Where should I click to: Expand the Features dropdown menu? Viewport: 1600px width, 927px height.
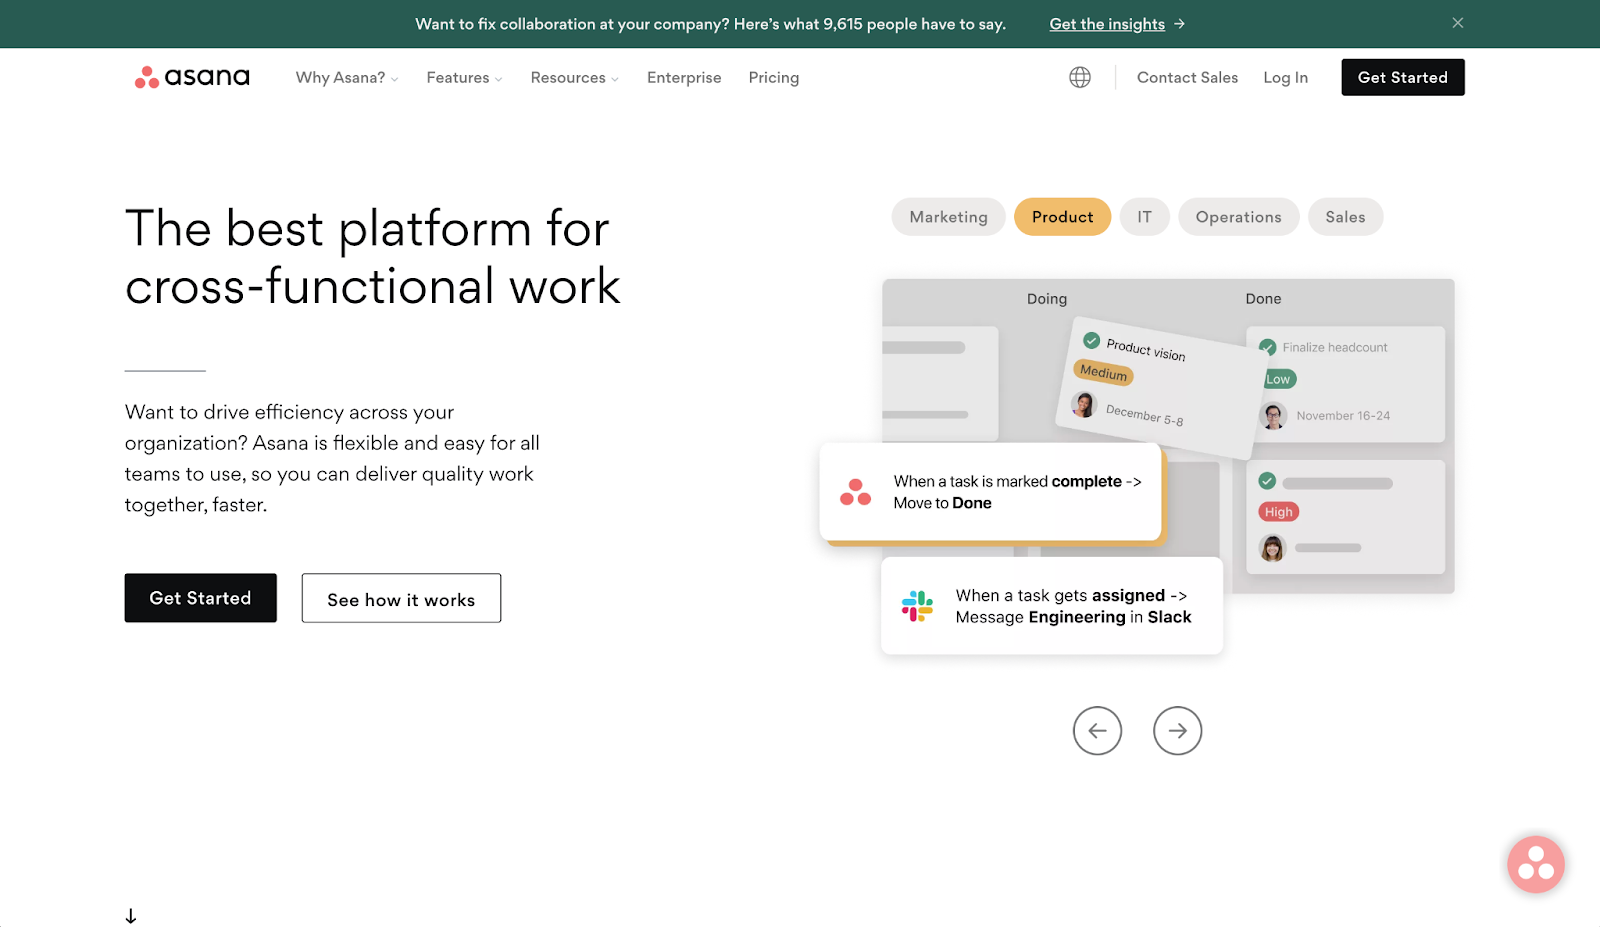464,78
